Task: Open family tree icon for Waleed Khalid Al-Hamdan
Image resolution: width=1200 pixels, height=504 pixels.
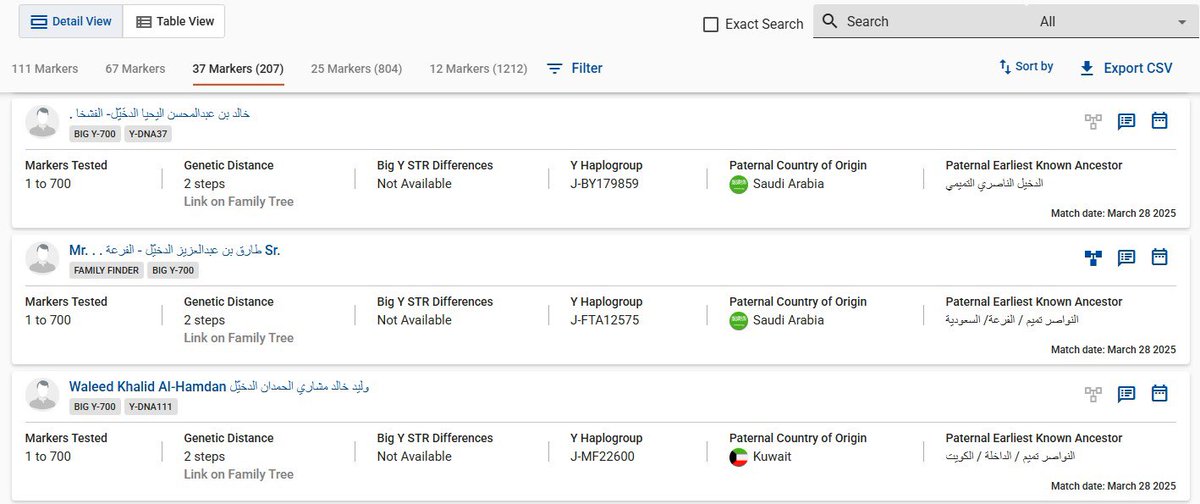Action: (1093, 394)
